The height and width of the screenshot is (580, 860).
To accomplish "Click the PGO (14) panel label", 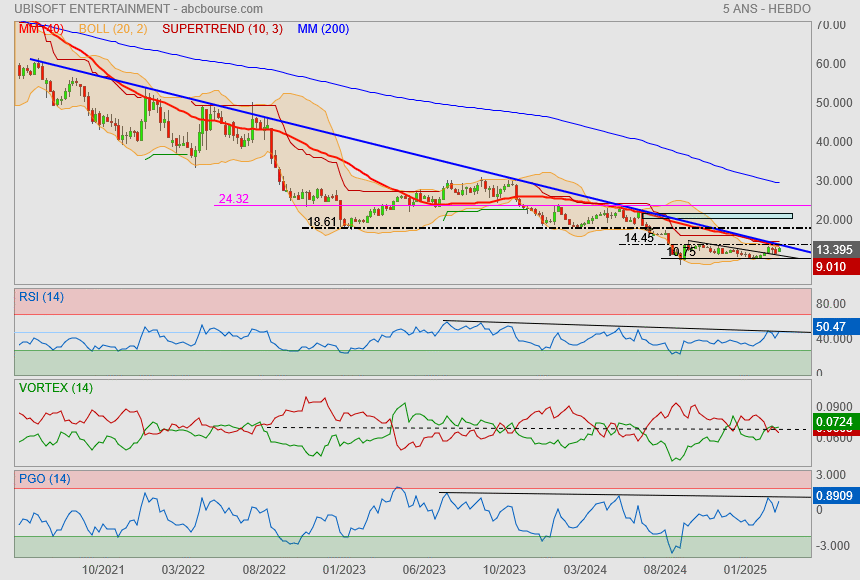I will (44, 479).
